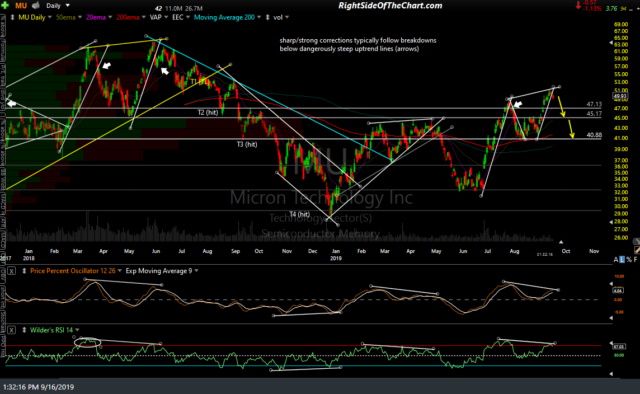The height and width of the screenshot is (394, 640).
Task: Click the upper scale triangle in RSI pane
Action: [611, 343]
